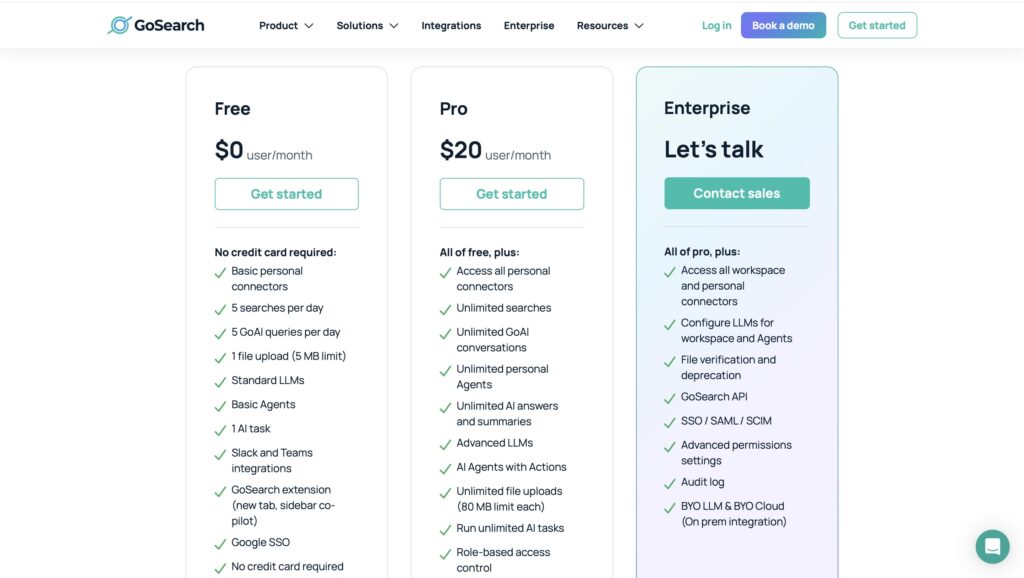Click the checkmark next to Audit log
Image resolution: width=1024 pixels, height=578 pixels.
(671, 483)
